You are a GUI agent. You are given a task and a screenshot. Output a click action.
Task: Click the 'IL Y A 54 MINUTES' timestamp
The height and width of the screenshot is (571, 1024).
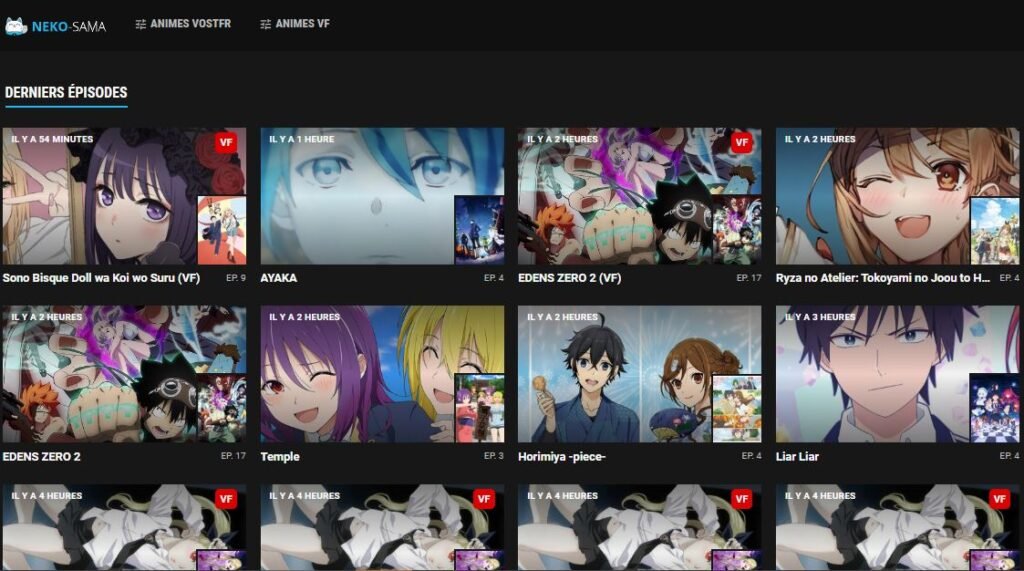(x=52, y=139)
